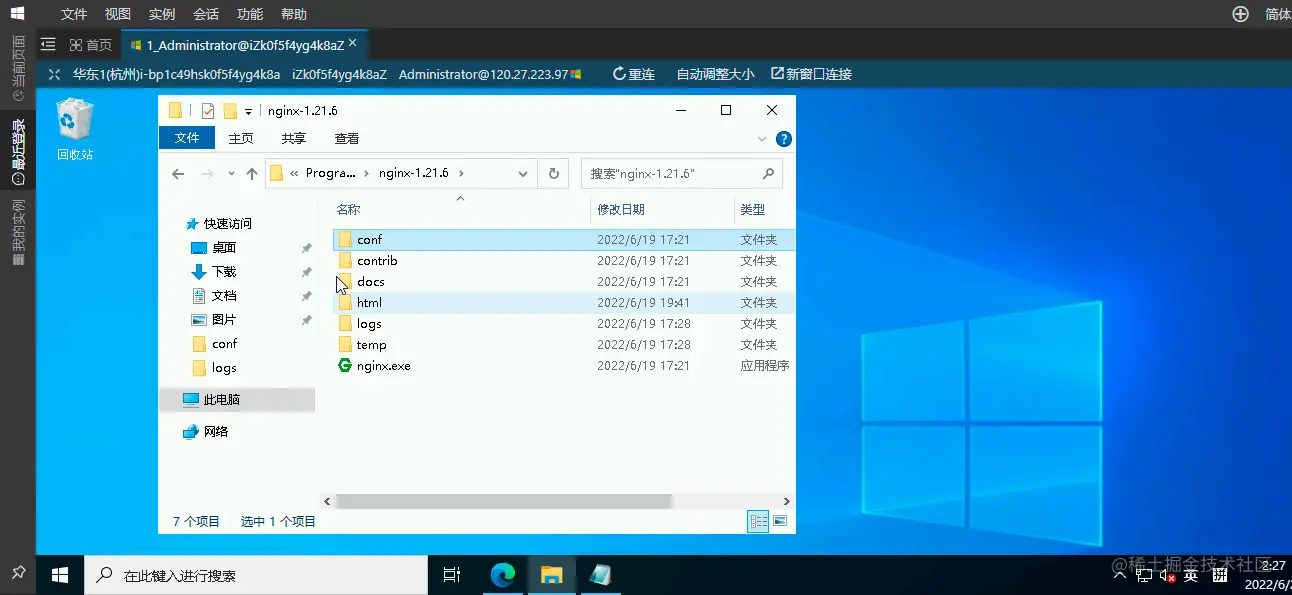Open the 我的实例 side panel

click(x=18, y=232)
